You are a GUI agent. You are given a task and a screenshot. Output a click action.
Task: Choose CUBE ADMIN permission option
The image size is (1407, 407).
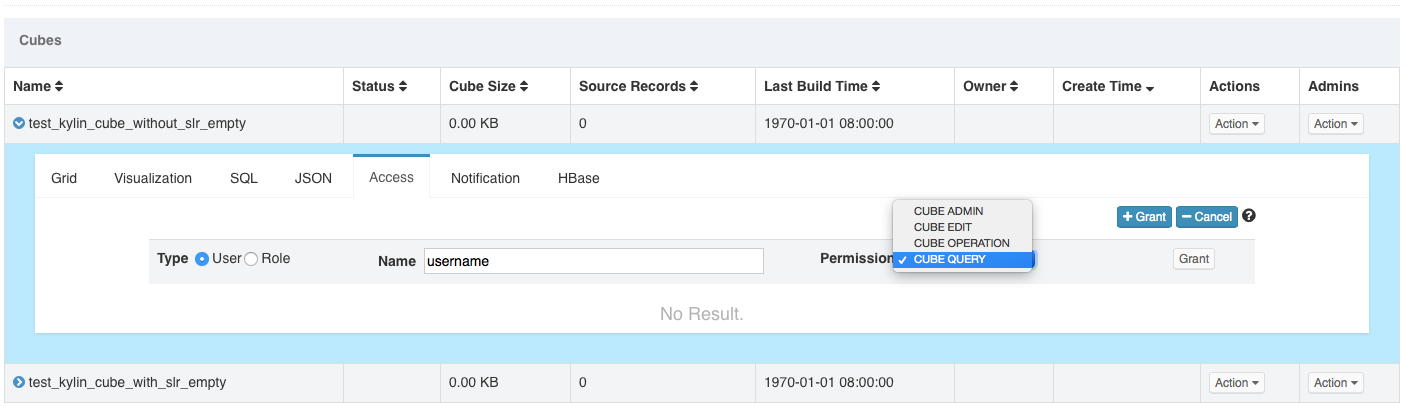(x=948, y=211)
